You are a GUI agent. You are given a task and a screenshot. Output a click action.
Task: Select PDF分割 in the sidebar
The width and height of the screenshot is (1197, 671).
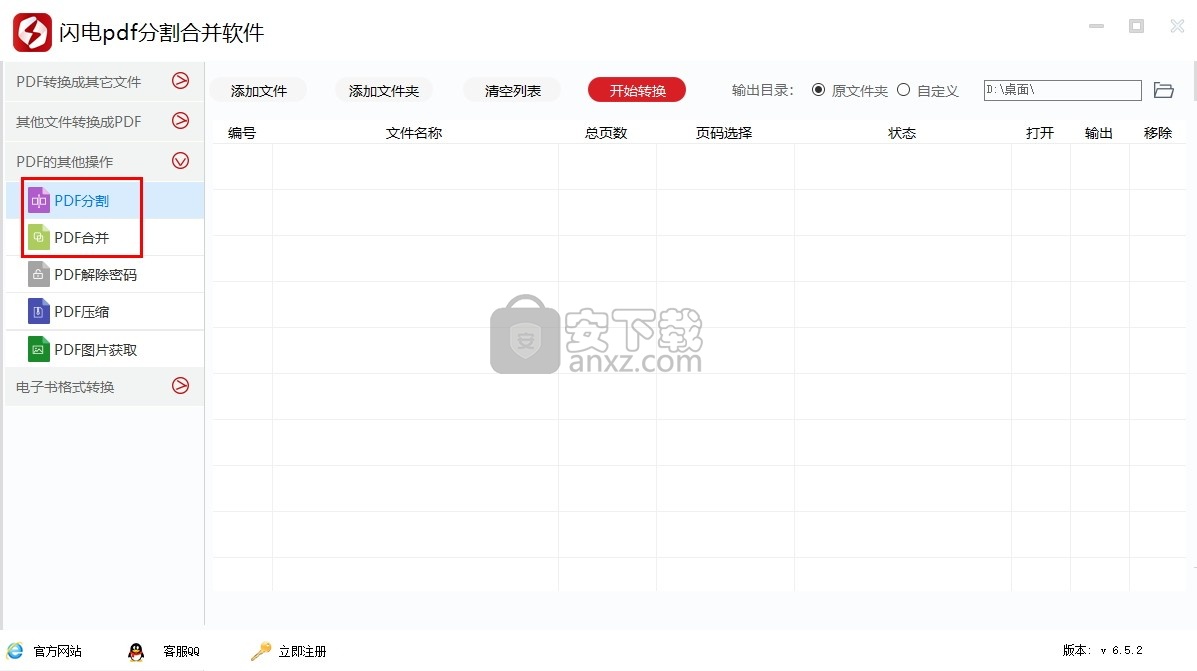pyautogui.click(x=105, y=201)
